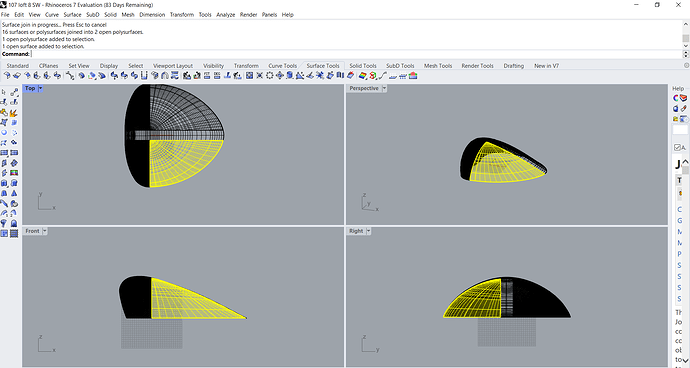Screen dimensions: 690x368
Task: Open the yellow folder Libraries panel tab icon
Action: [676, 119]
